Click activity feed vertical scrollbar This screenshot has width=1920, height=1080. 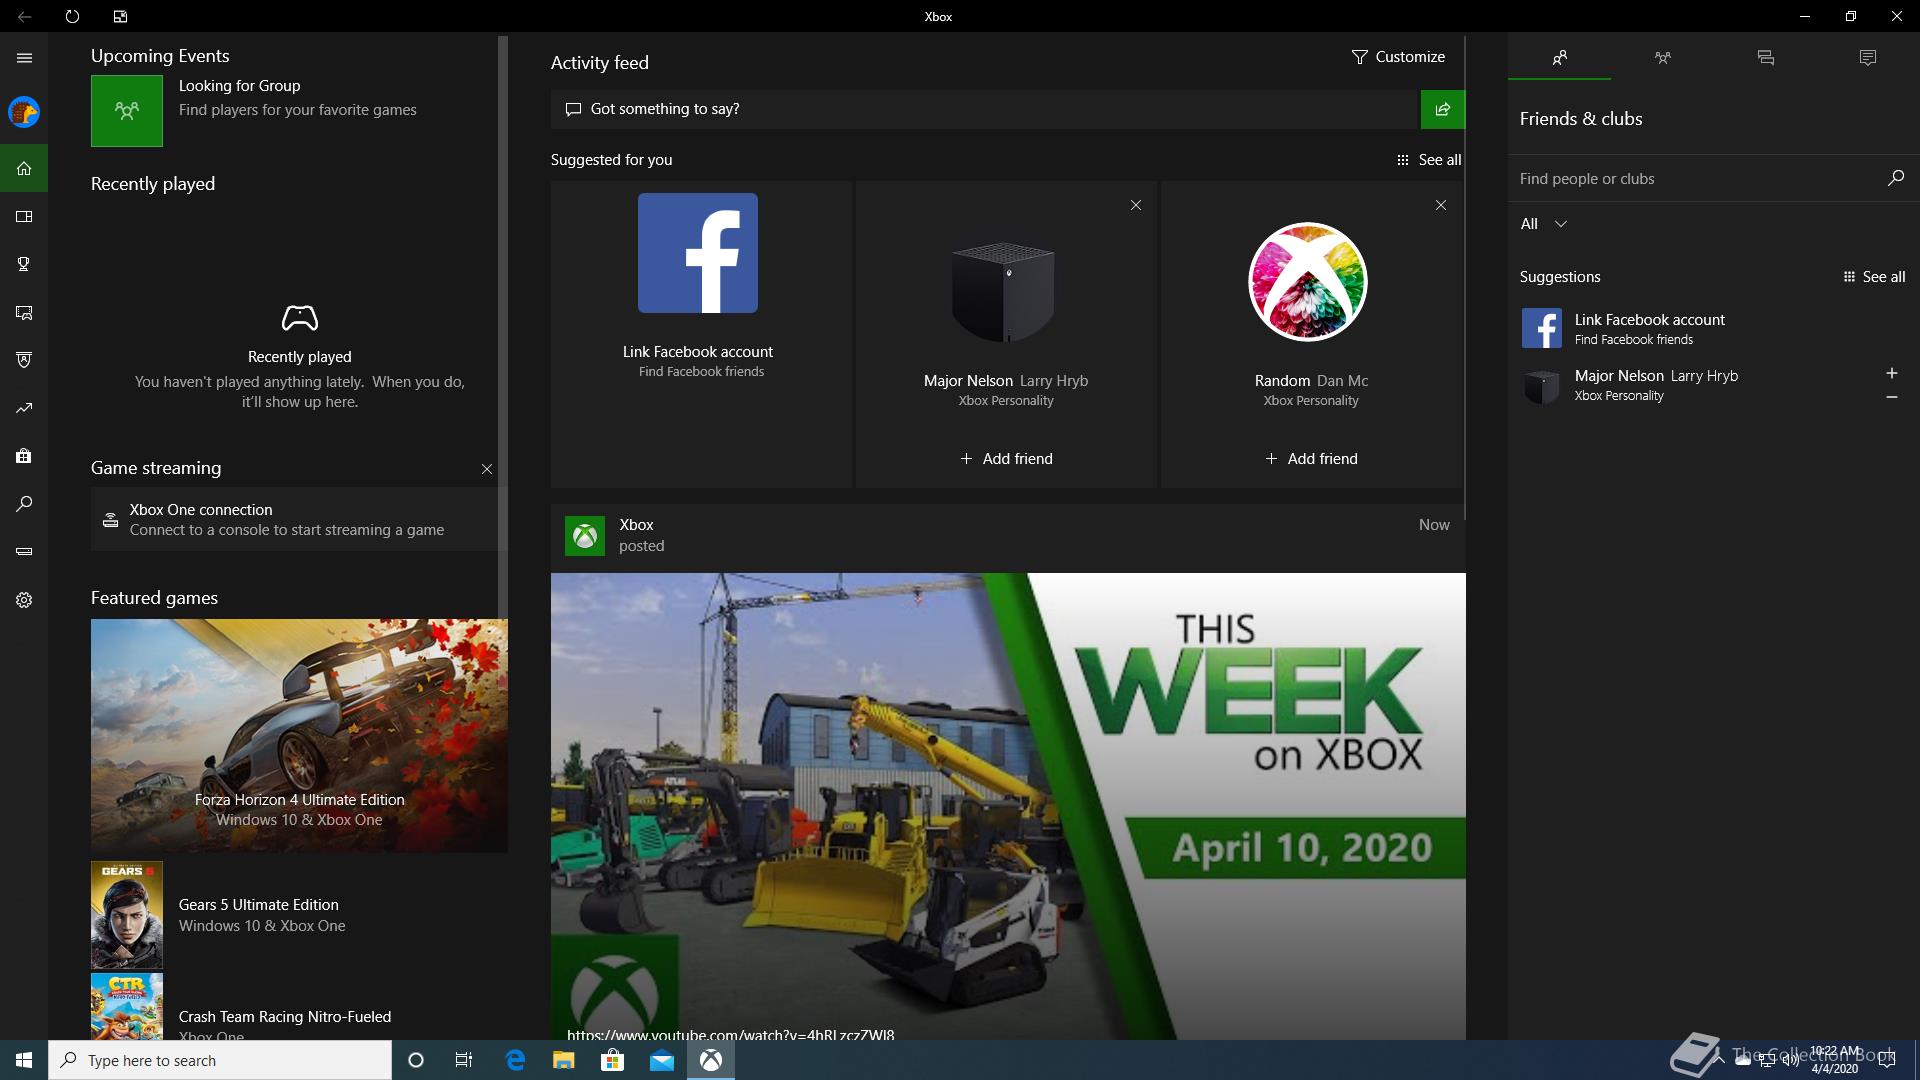click(x=1464, y=278)
